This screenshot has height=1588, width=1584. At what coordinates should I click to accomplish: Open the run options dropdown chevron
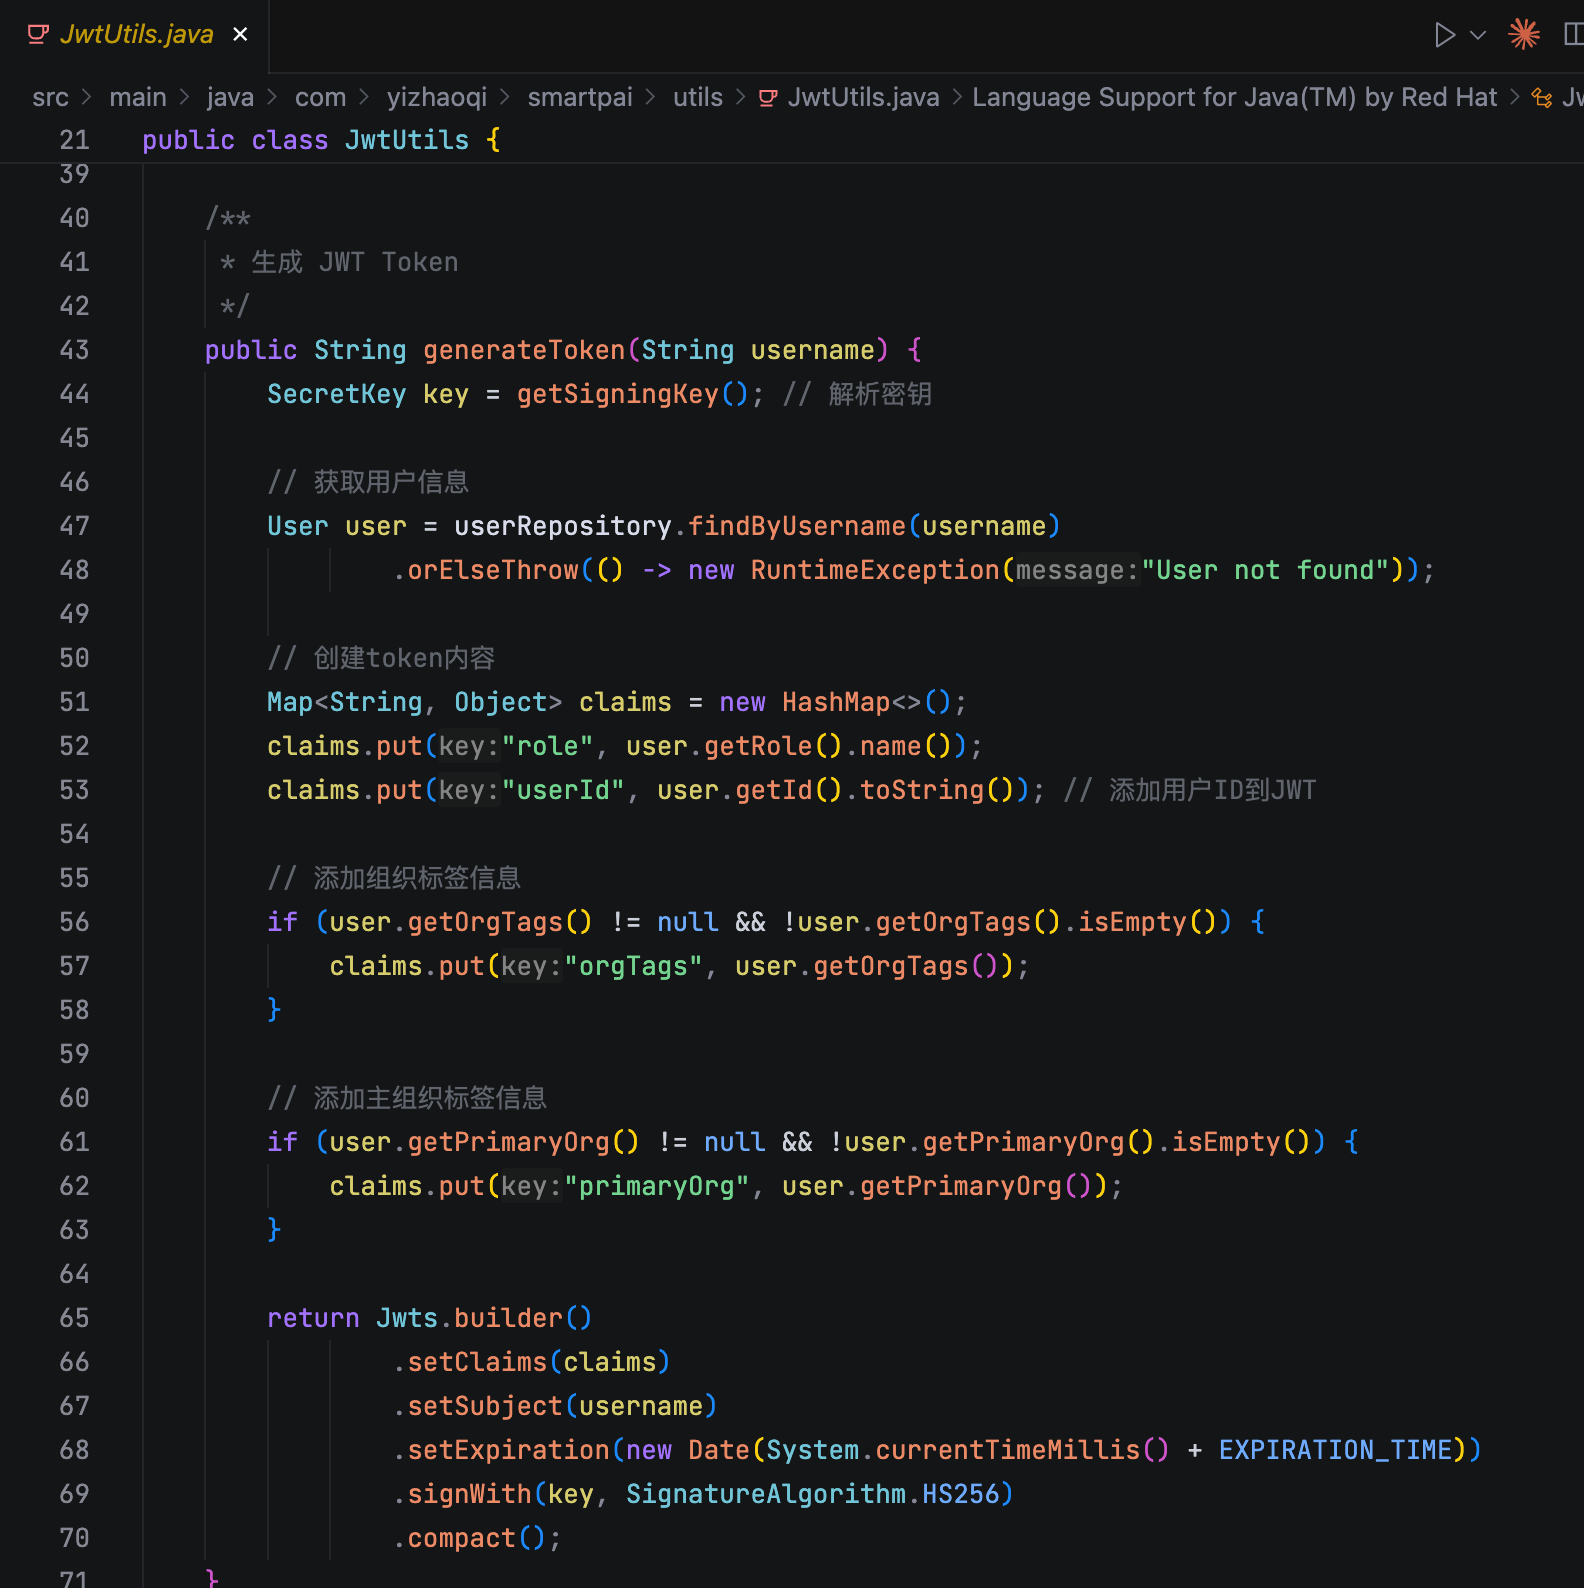coord(1478,35)
